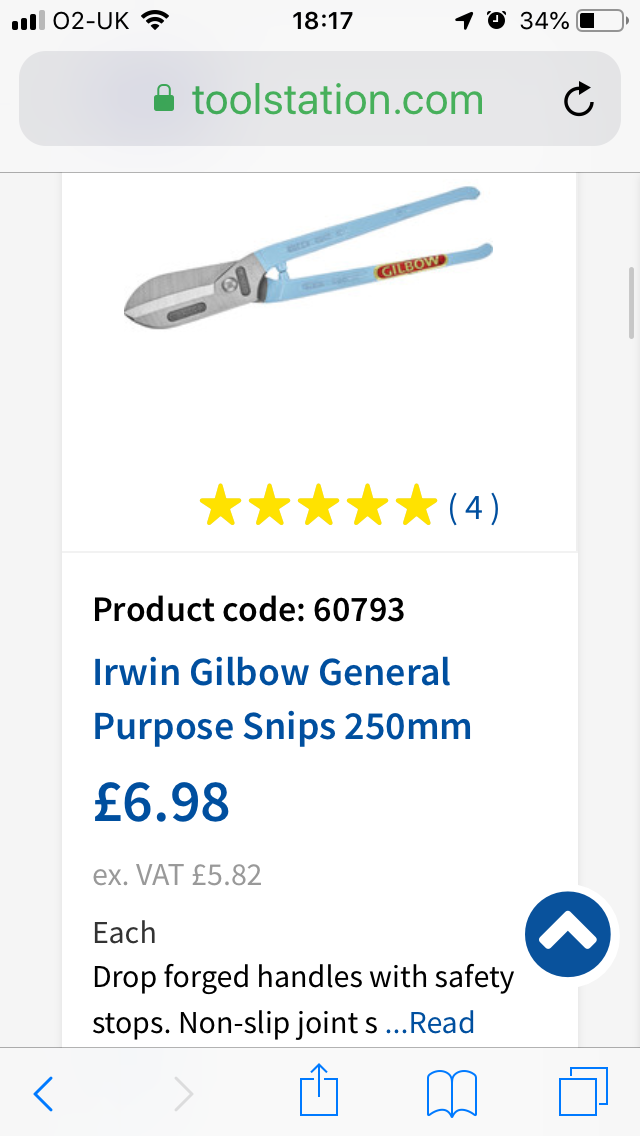
Task: Expand description with ...Read link
Action: [x=429, y=1022]
